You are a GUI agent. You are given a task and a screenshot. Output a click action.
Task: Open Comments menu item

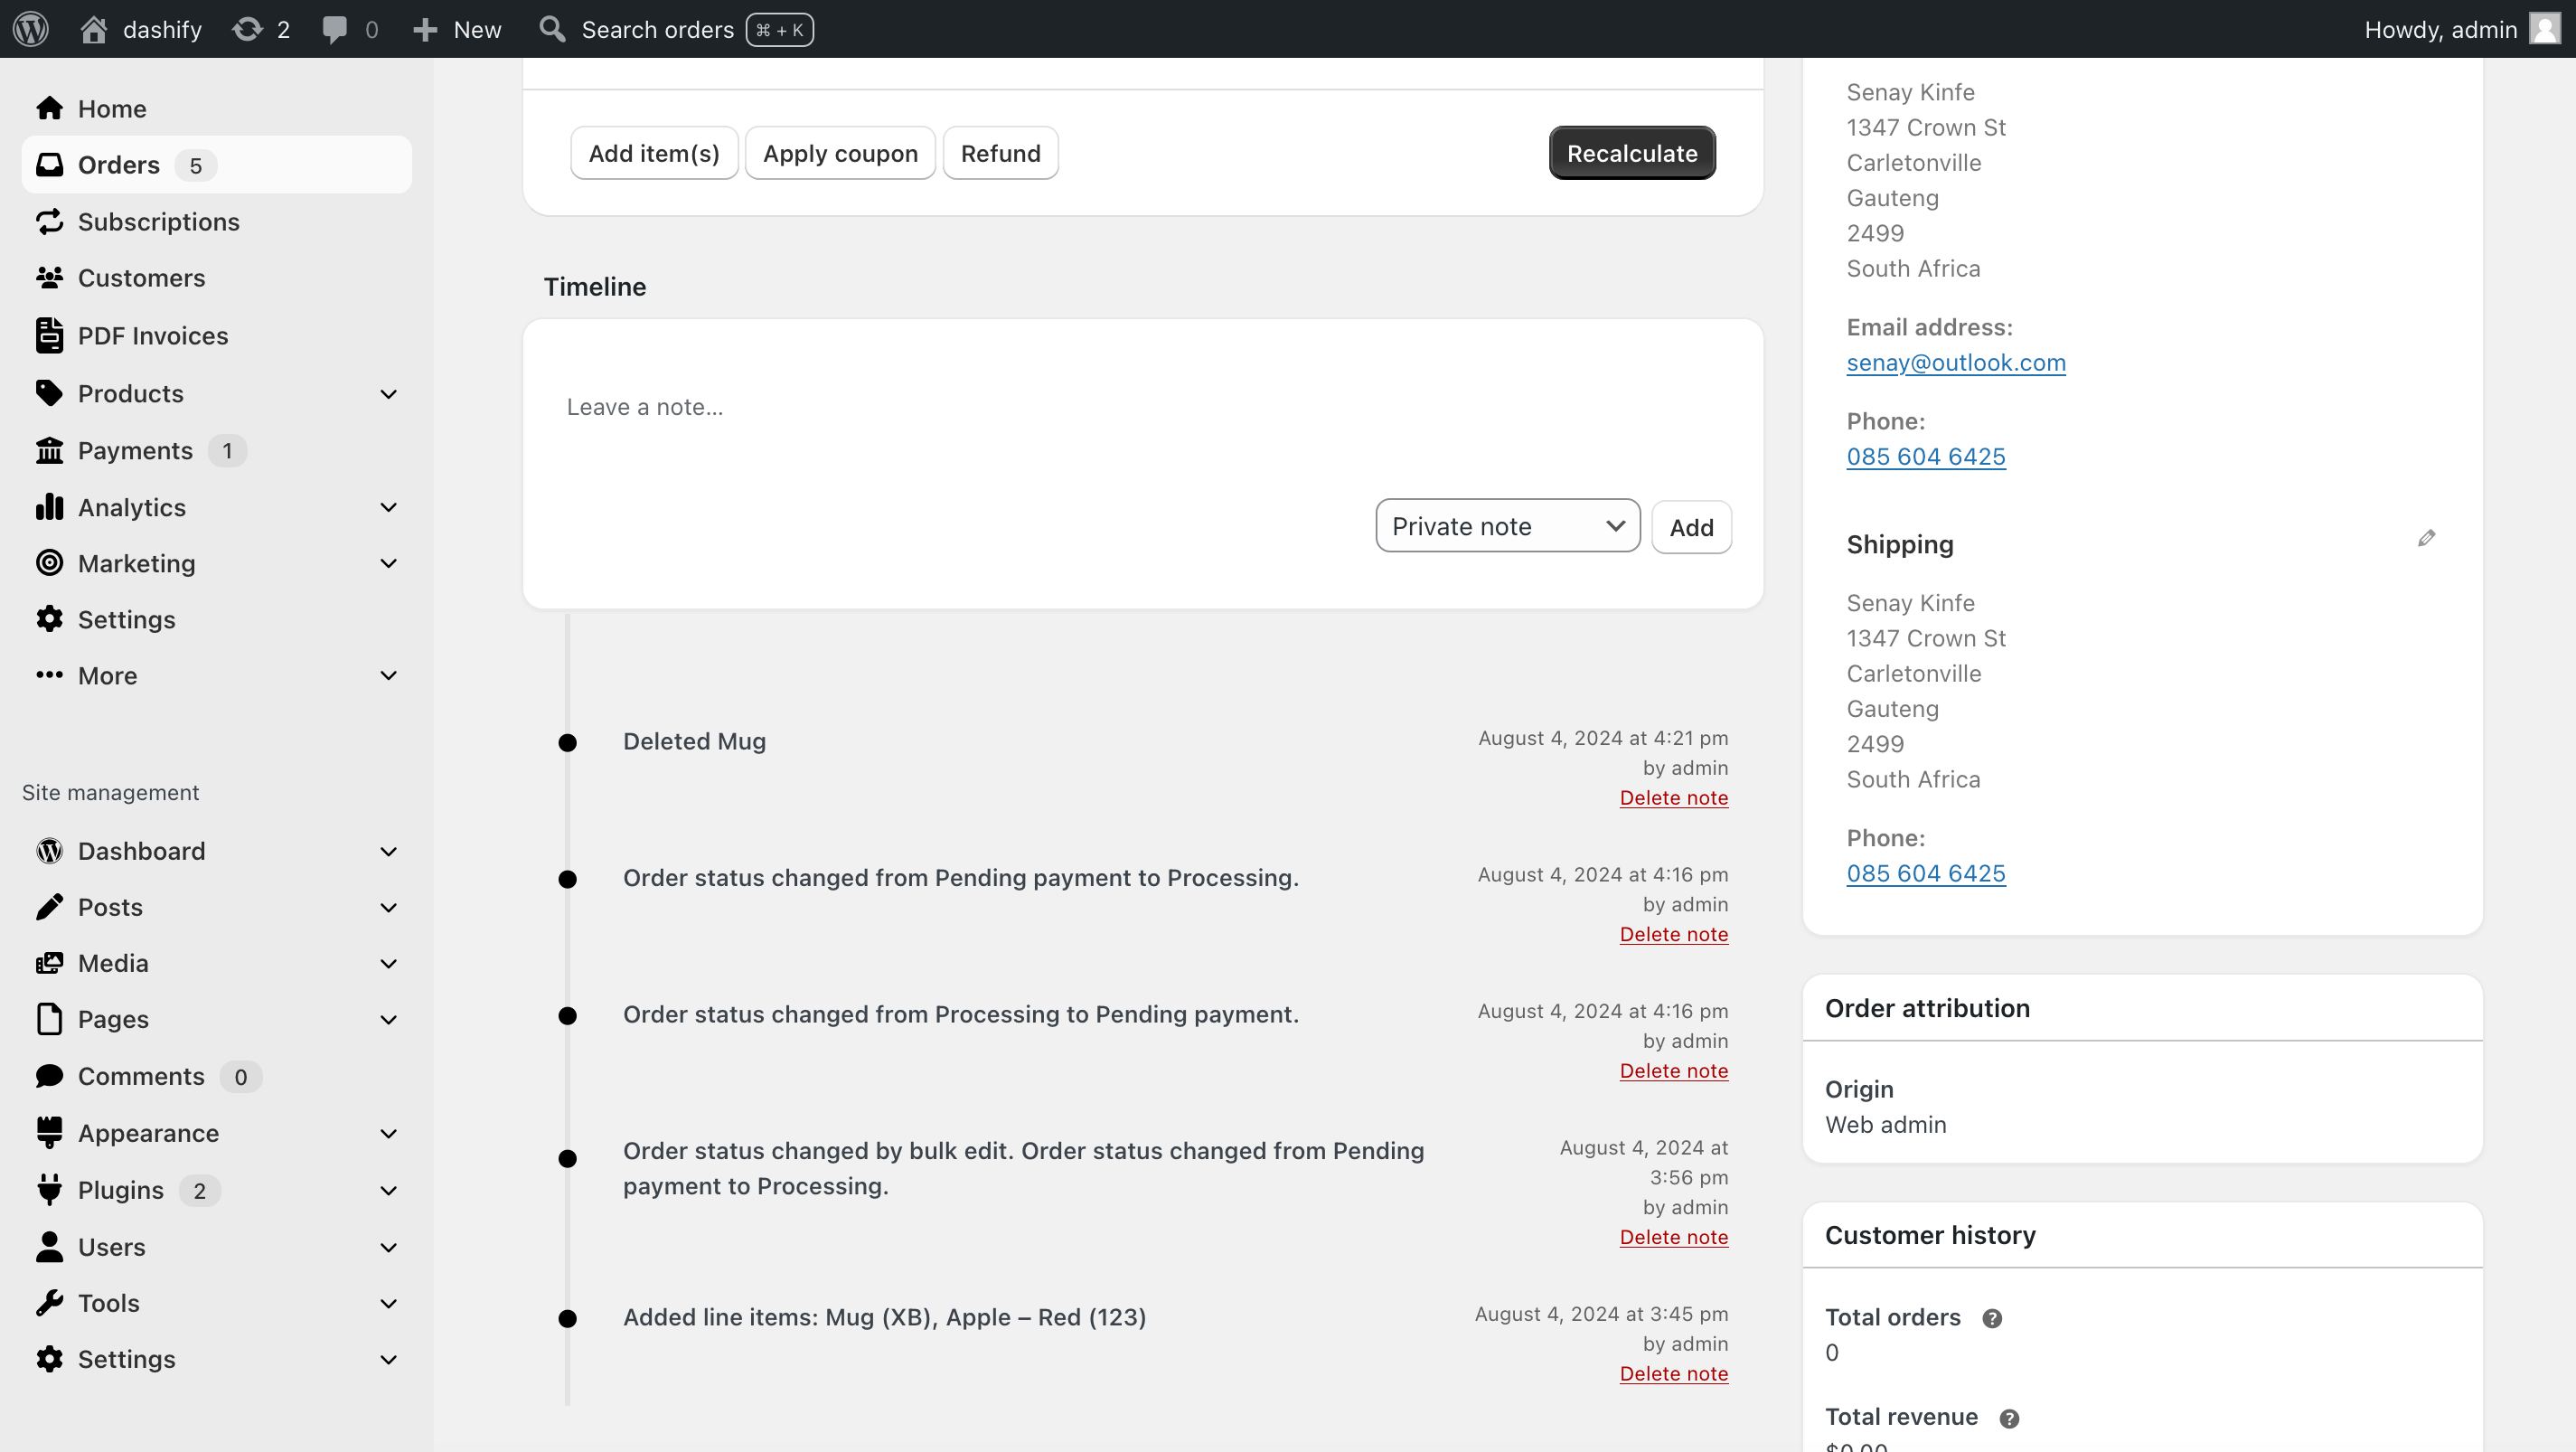[x=141, y=1076]
